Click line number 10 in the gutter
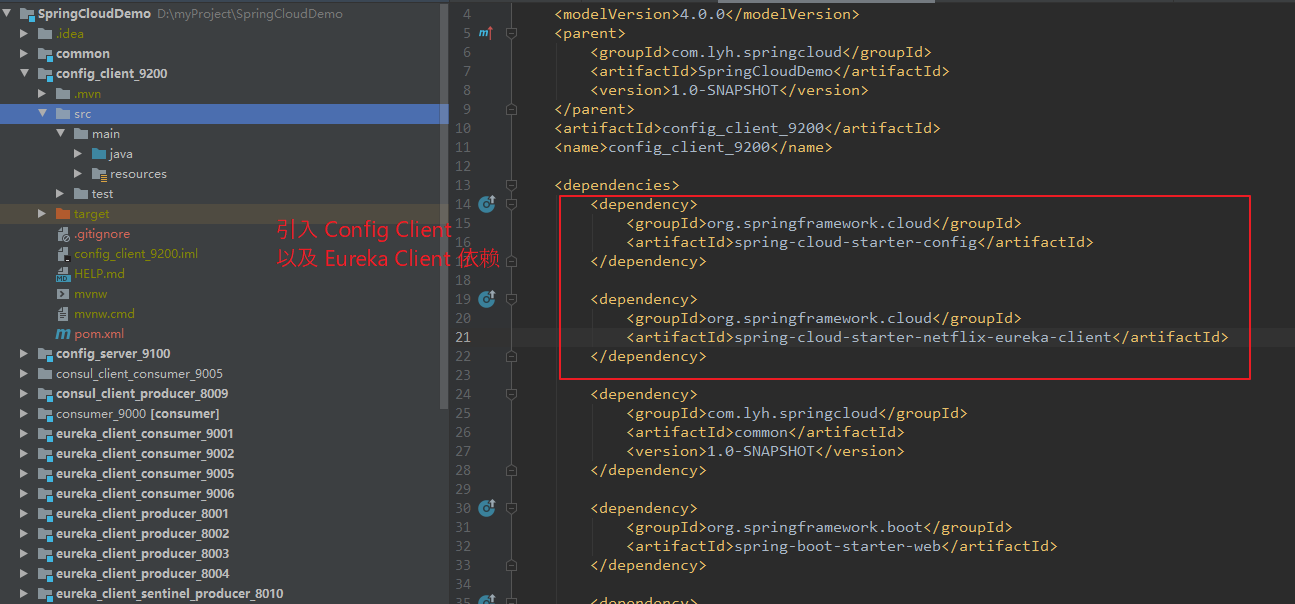The image size is (1295, 604). click(462, 128)
